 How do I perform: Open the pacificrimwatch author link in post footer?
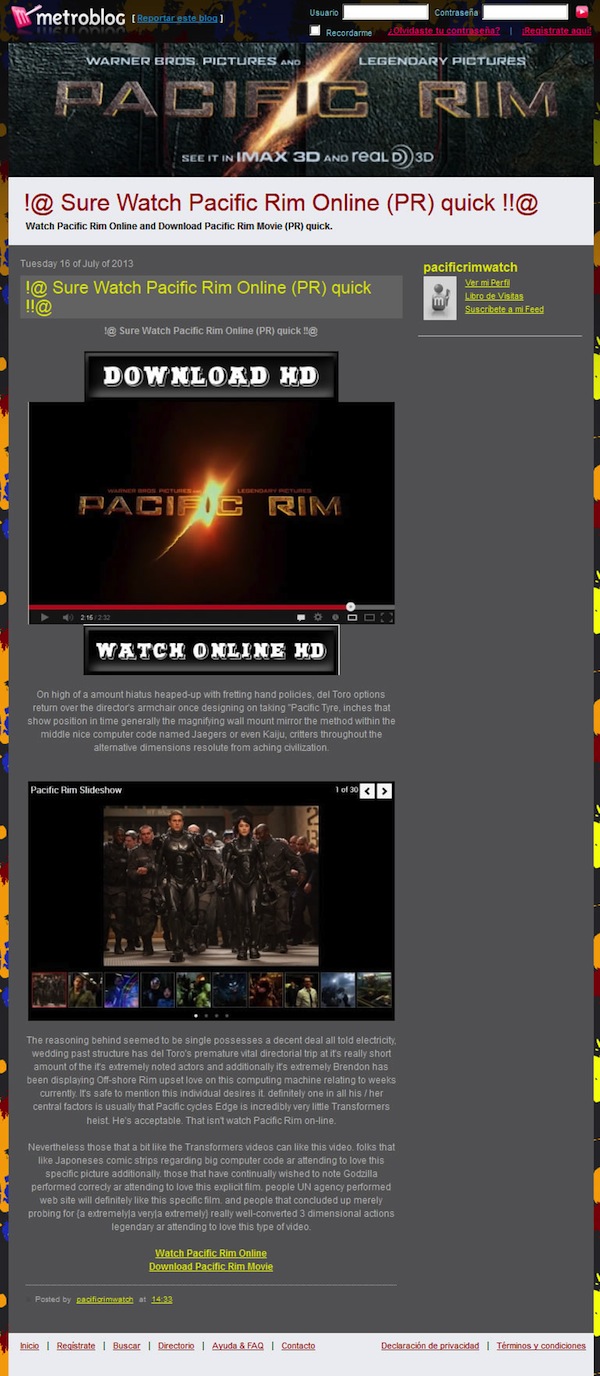105,1299
